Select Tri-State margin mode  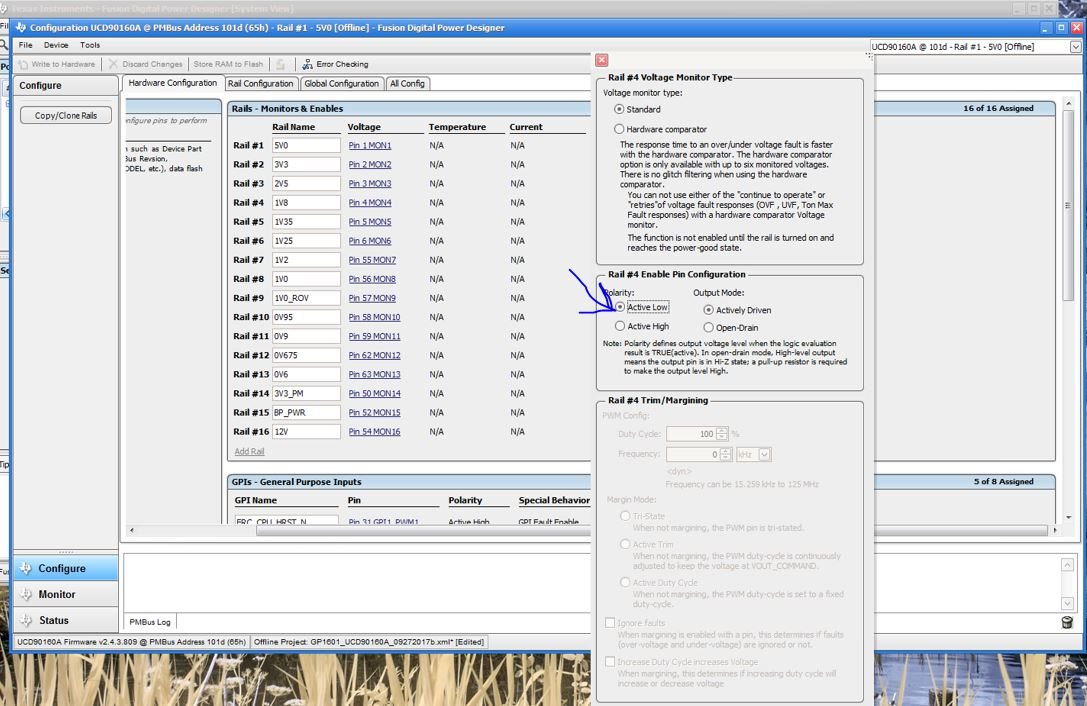coord(625,516)
